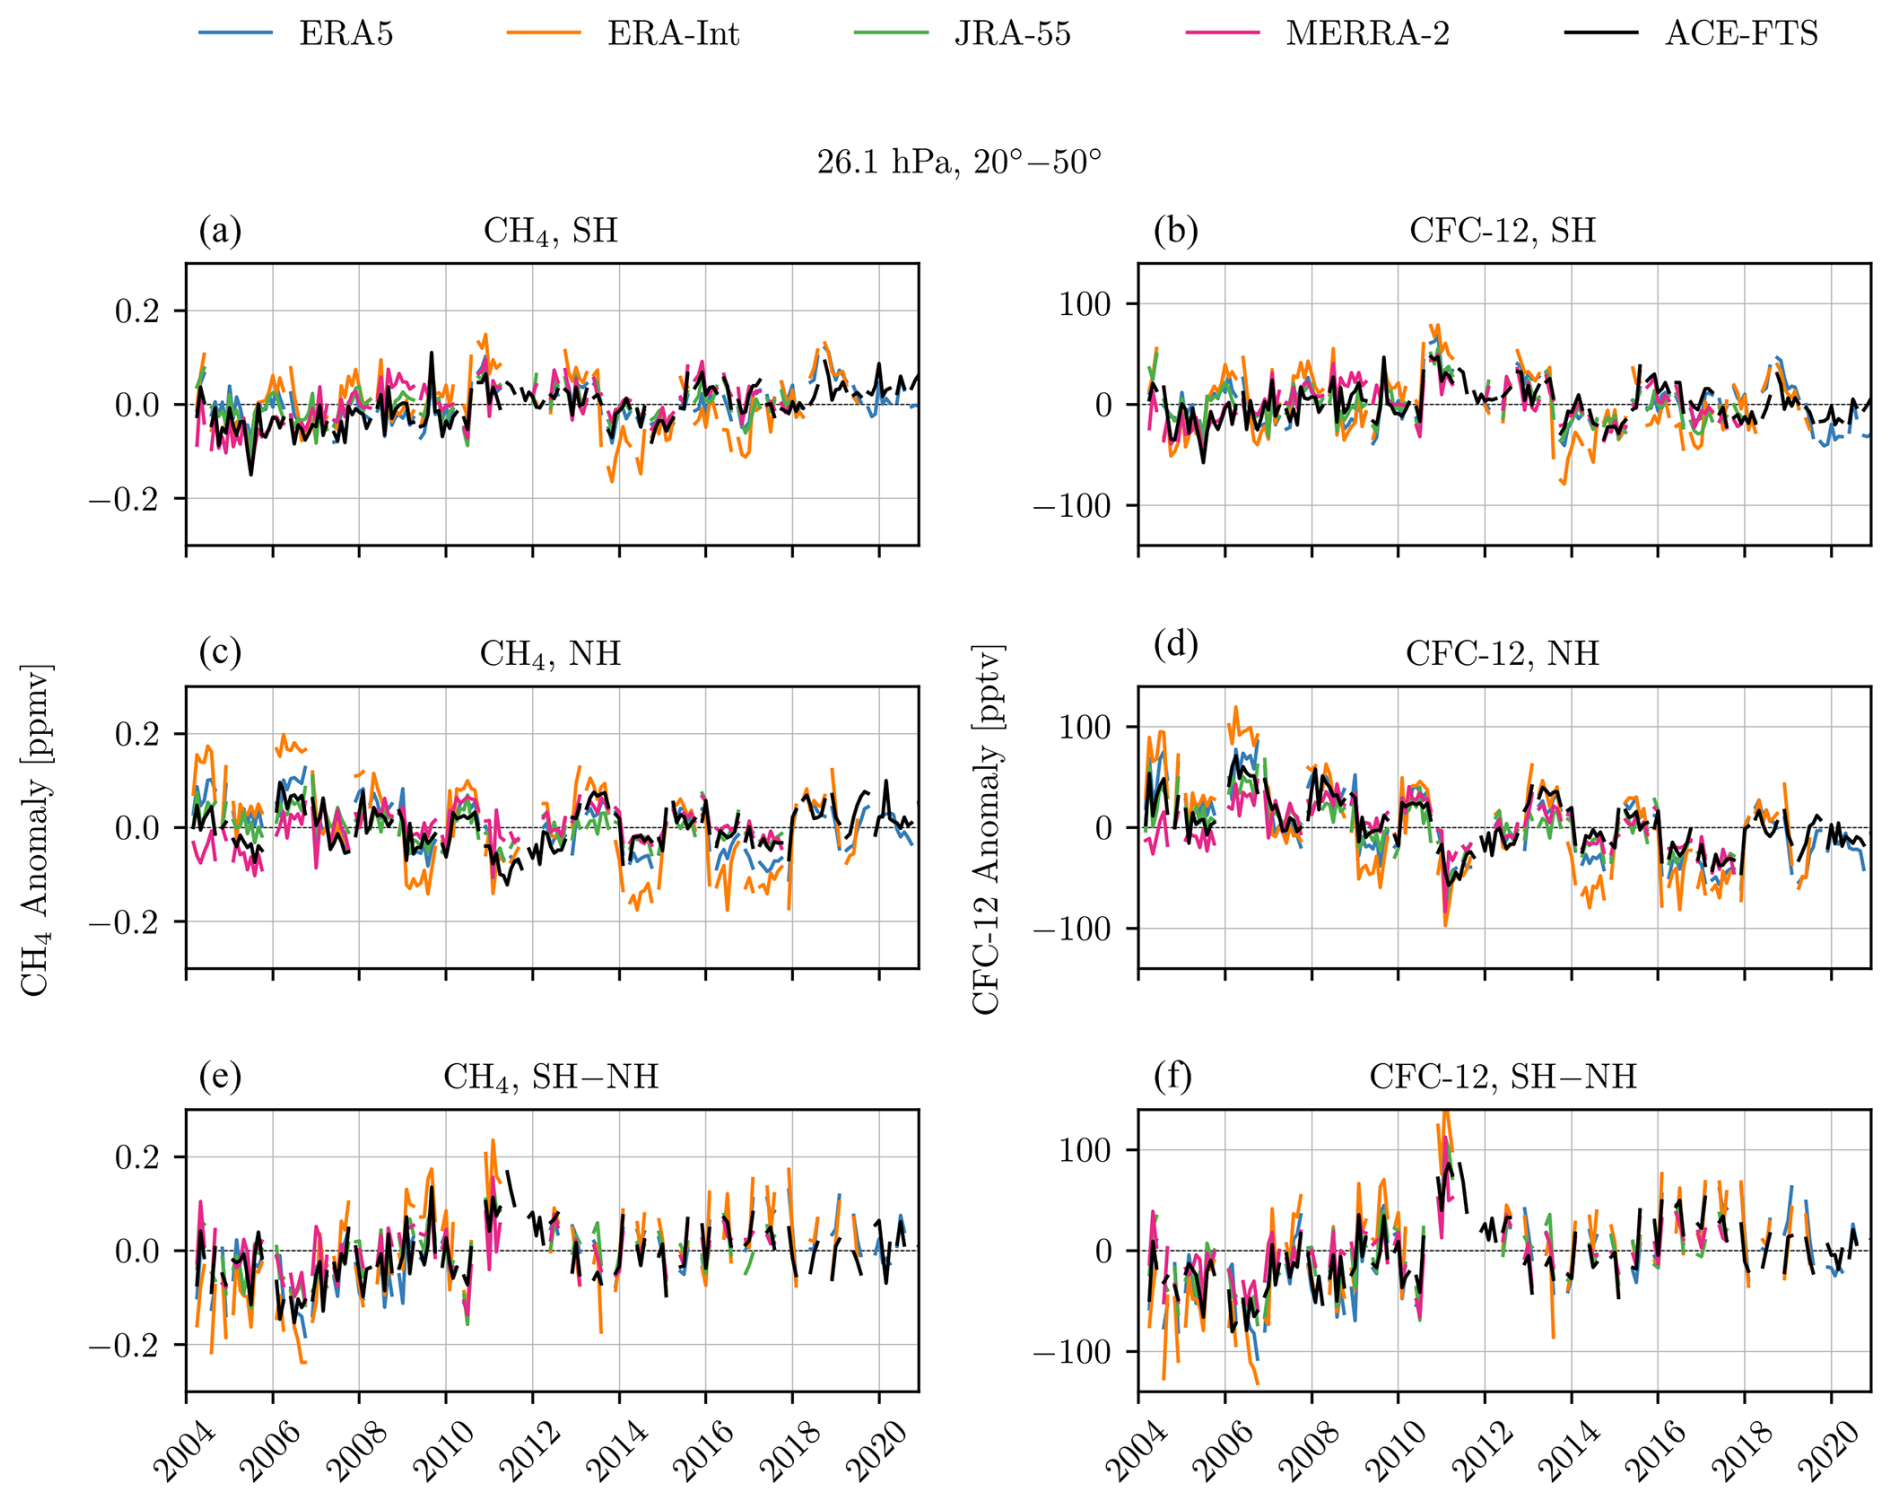Select the CH4, NH panel title

tap(551, 654)
